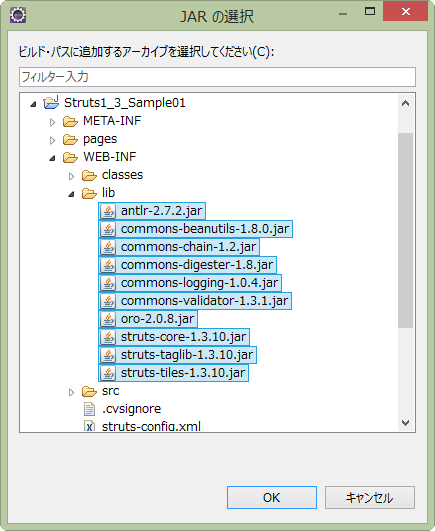Image resolution: width=435 pixels, height=531 pixels.
Task: Select the src folder label
Action: (x=111, y=391)
